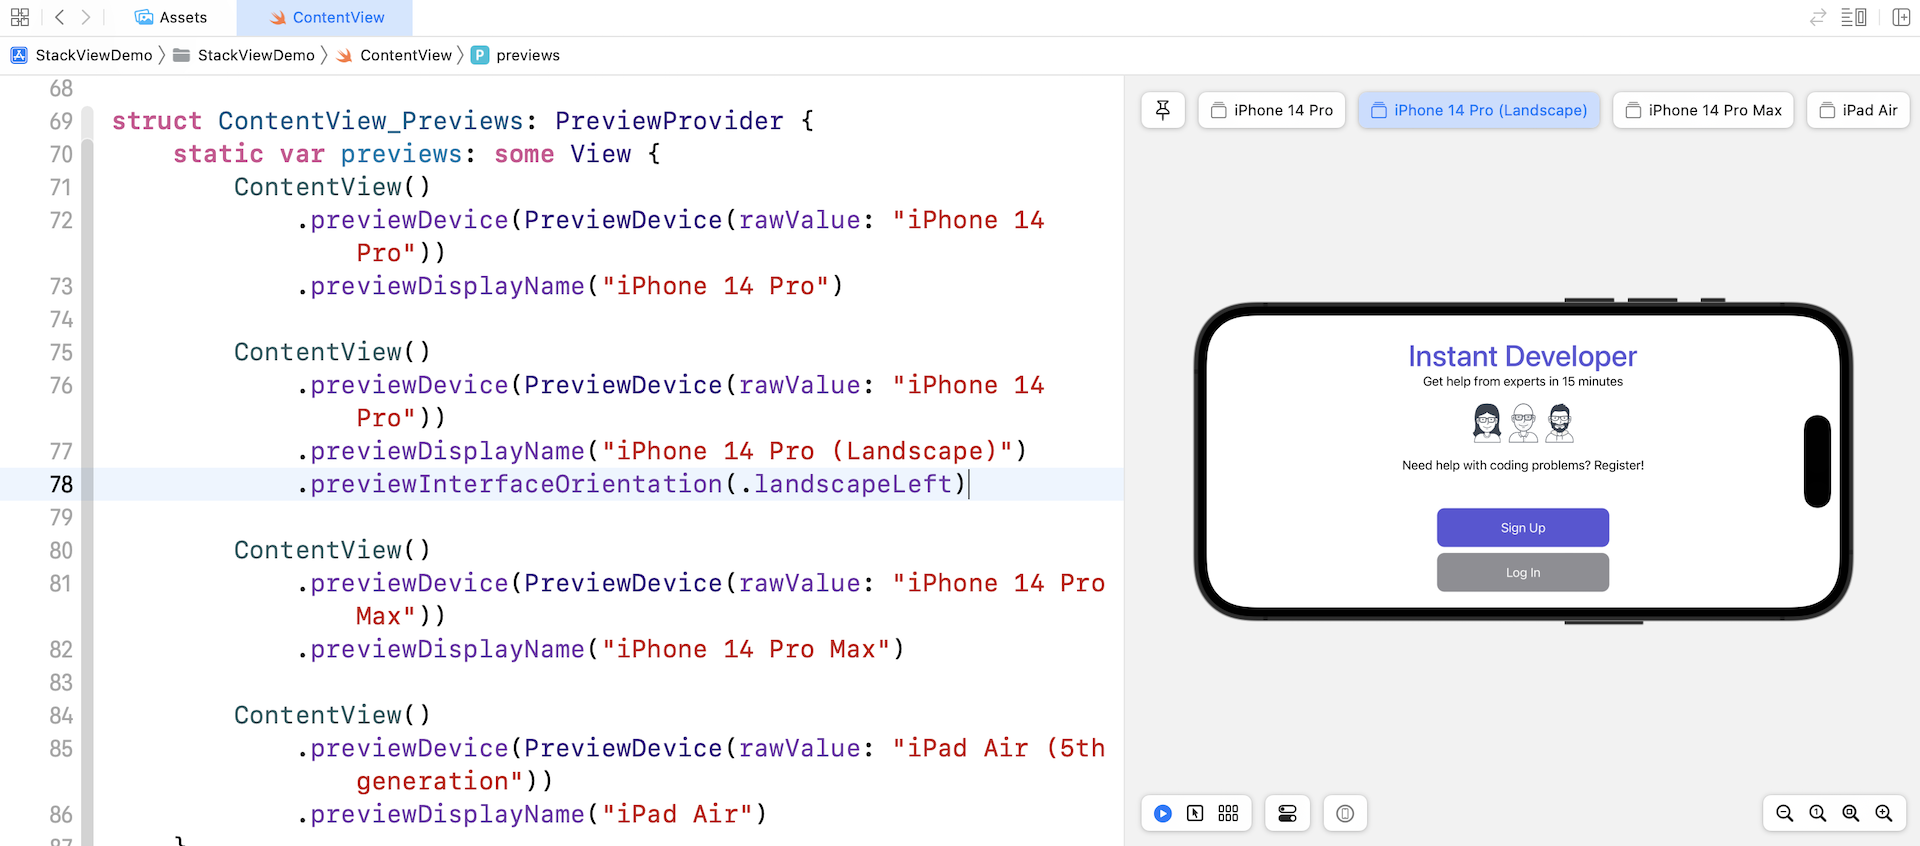Switch preview to iPhone 14 Pro Max

(1703, 110)
